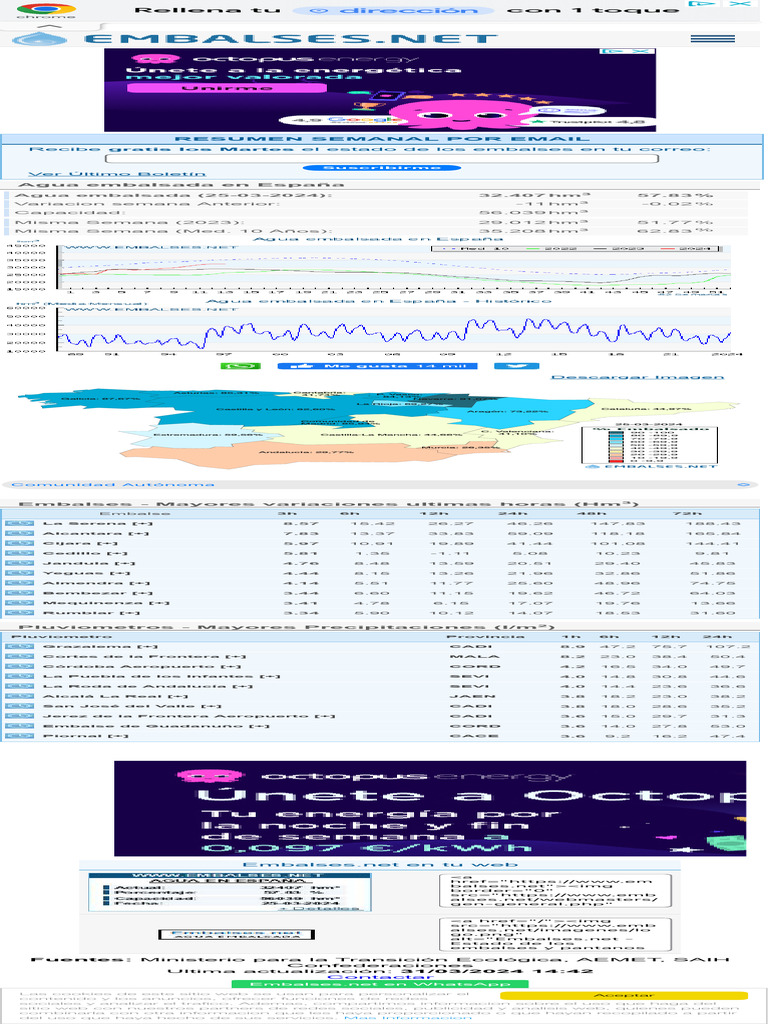Click Castilla-La Mancha on the map

click(391, 434)
